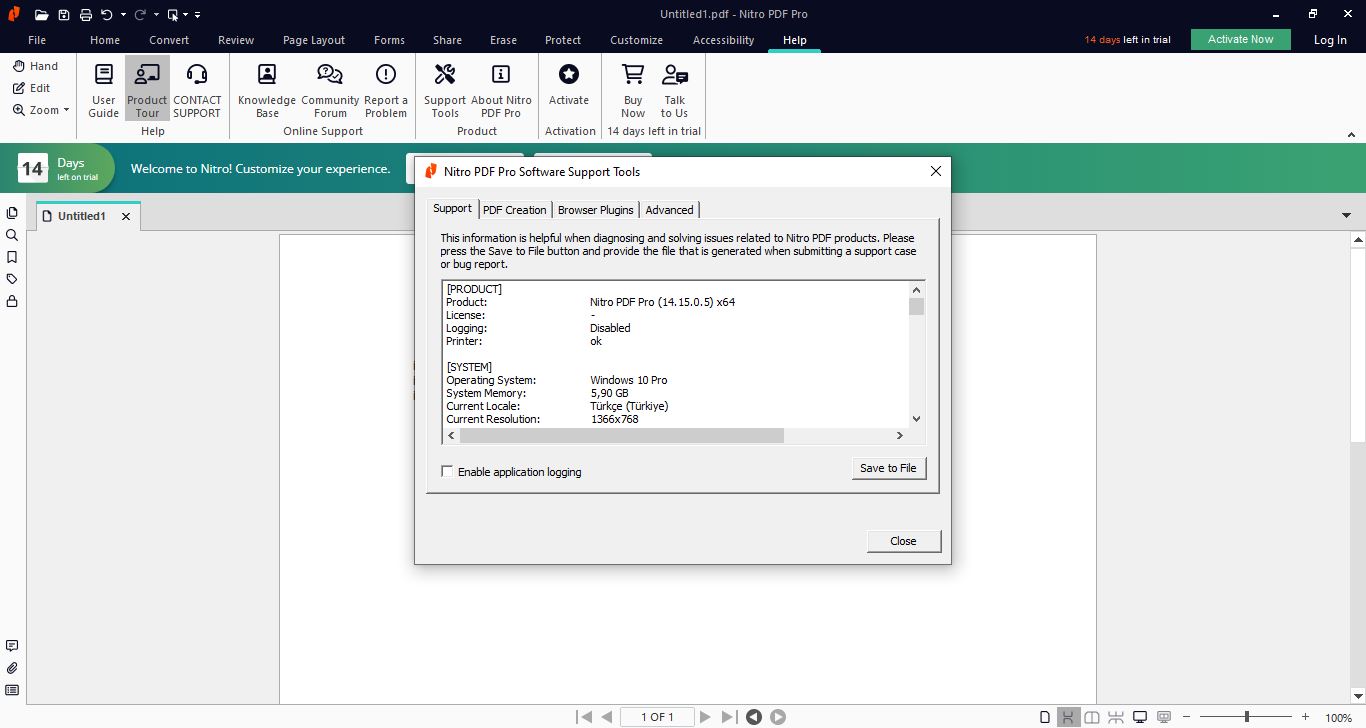Click the full screen monitor icon
The width and height of the screenshot is (1366, 728).
(1139, 717)
